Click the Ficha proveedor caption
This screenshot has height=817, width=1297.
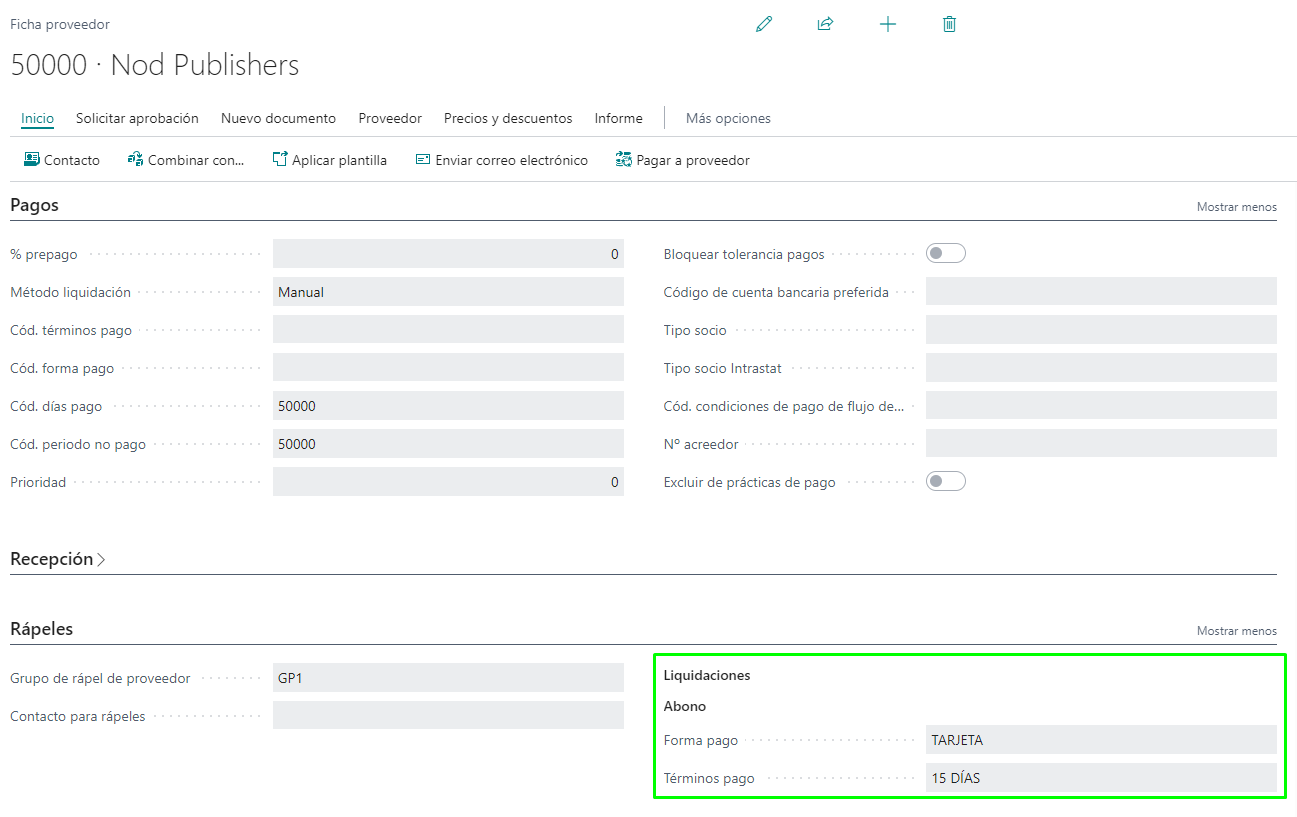[x=60, y=24]
